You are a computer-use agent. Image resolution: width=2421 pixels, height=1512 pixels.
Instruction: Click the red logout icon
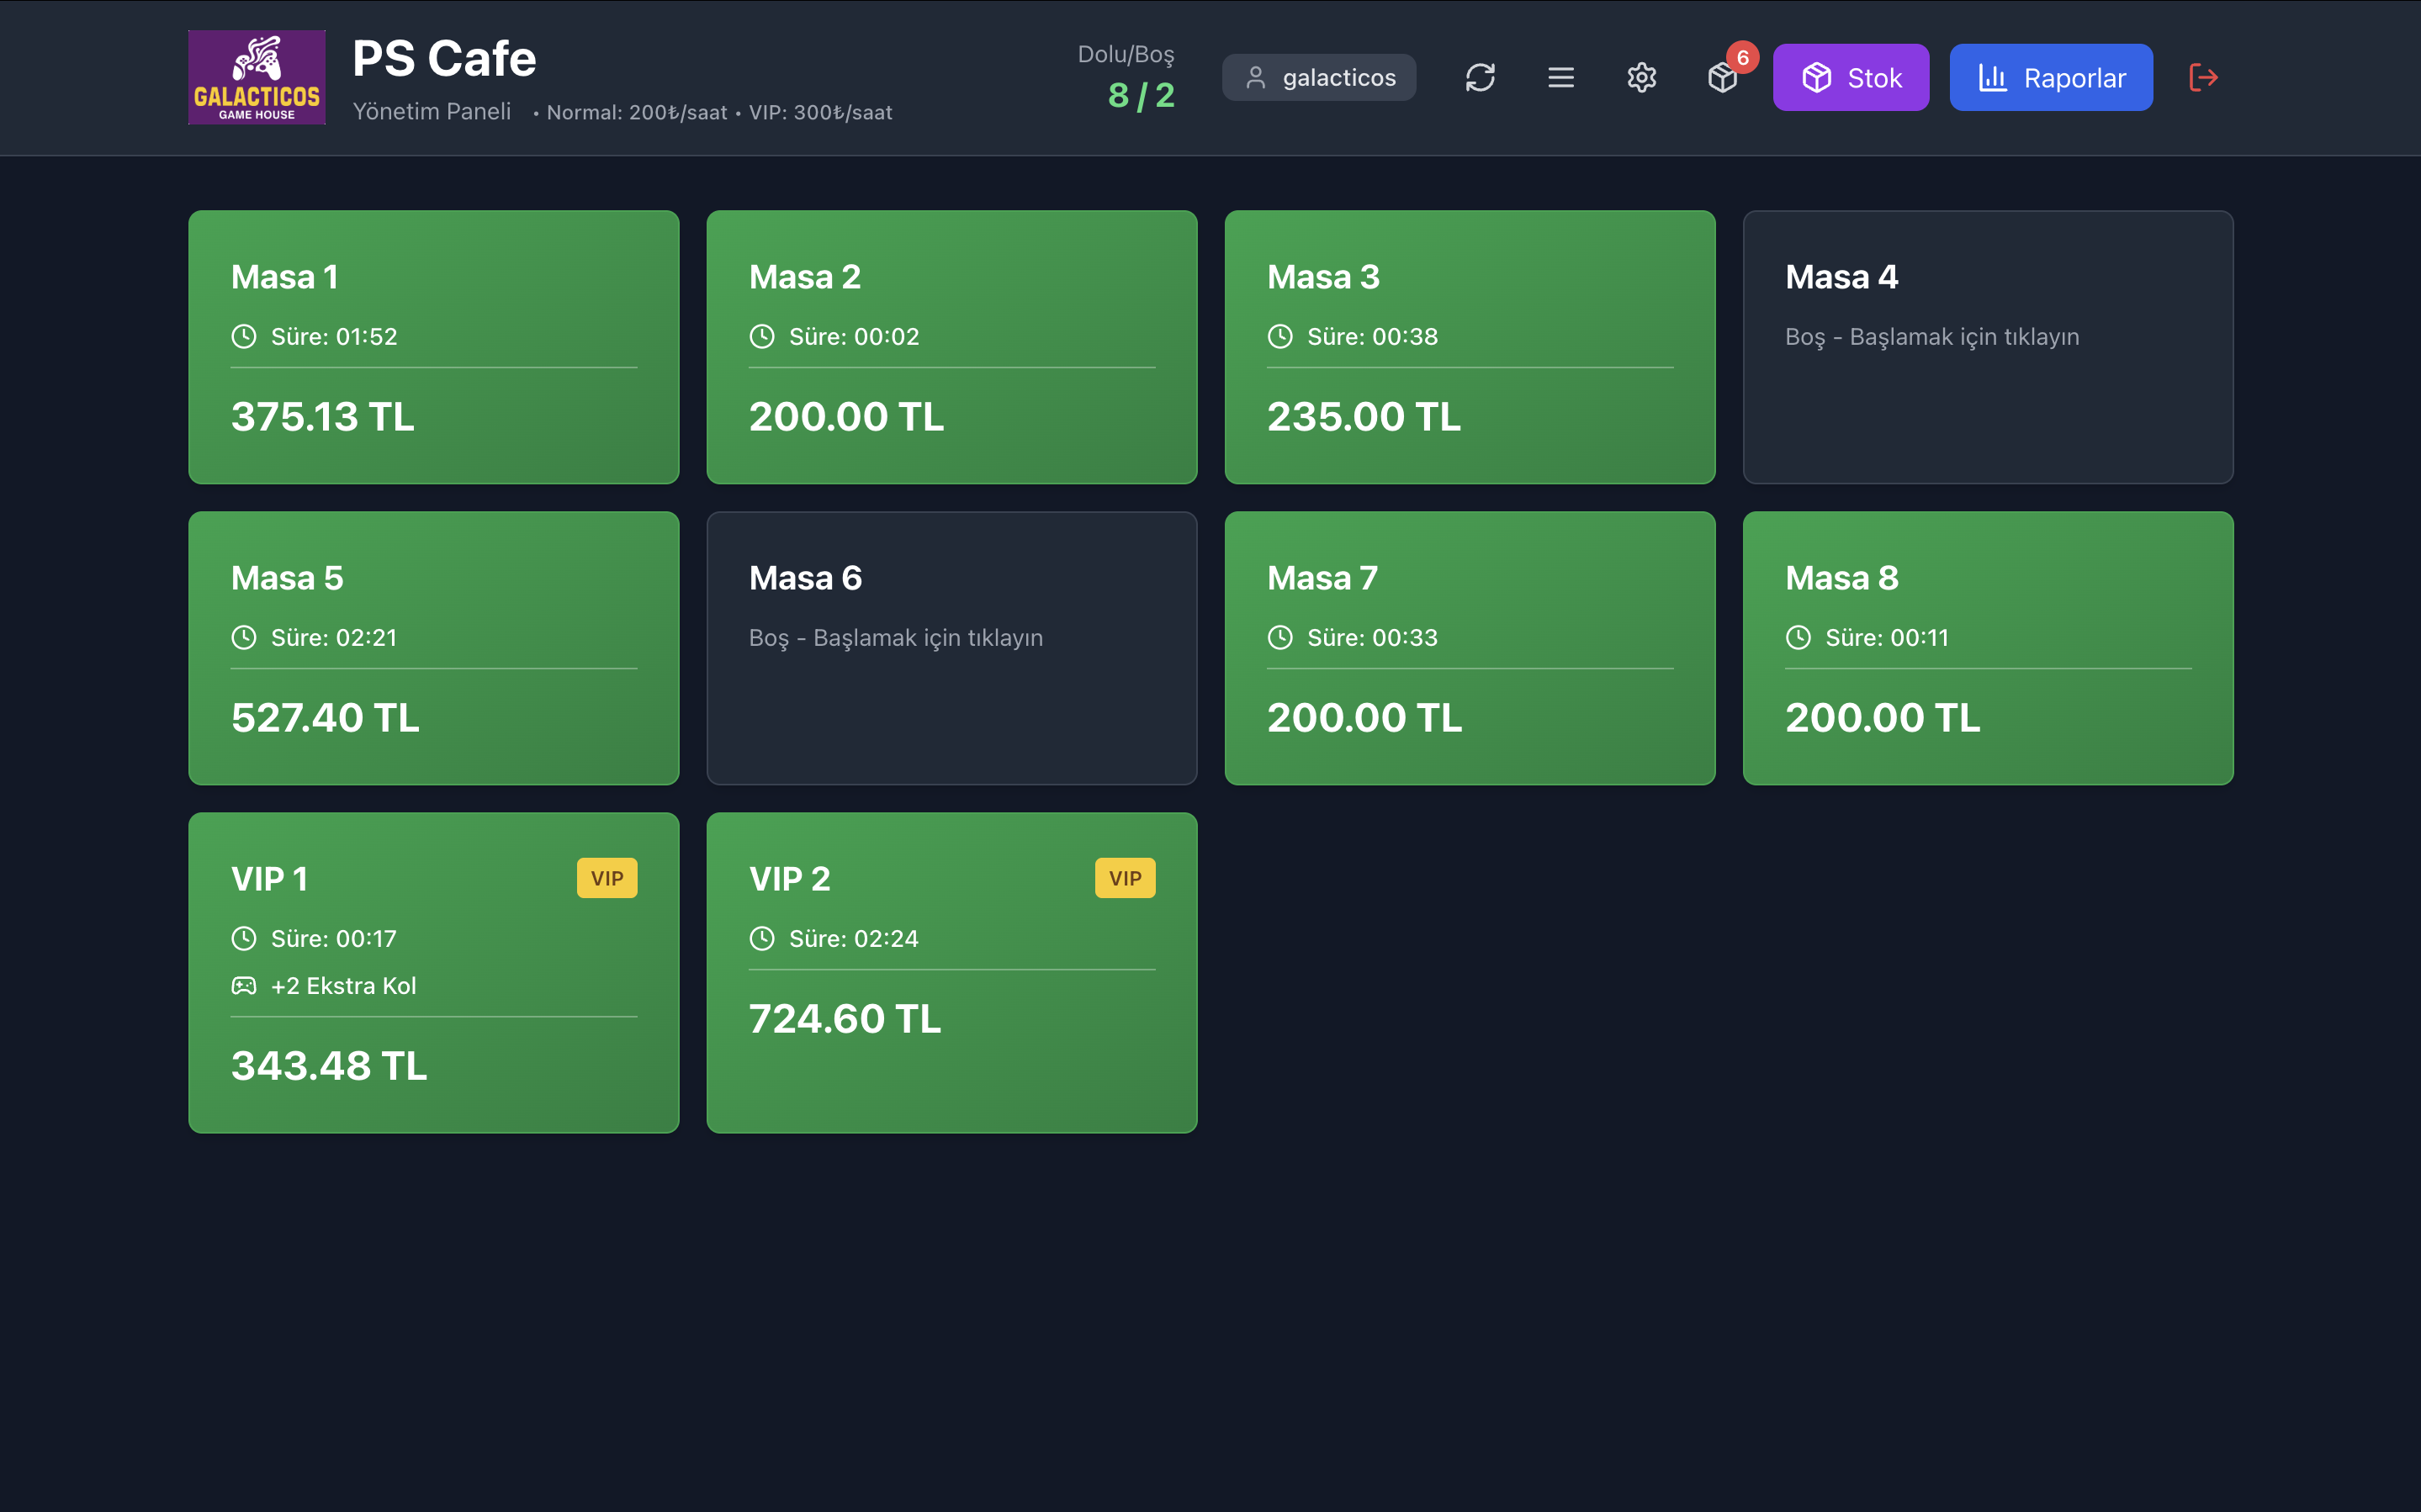(2204, 77)
